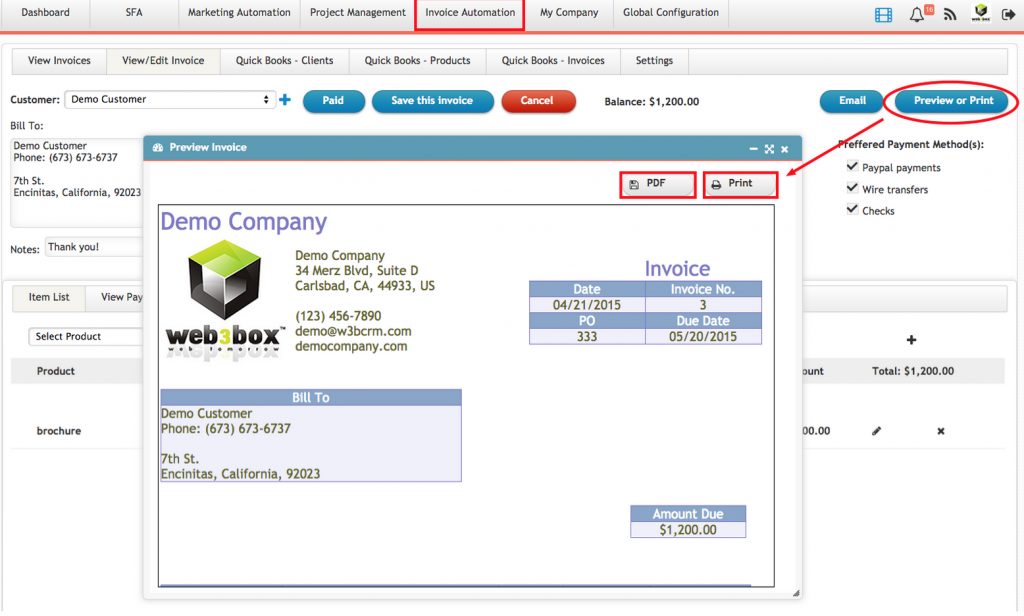
Task: Click (123) 456-7890 phone number
Action: click(338, 316)
